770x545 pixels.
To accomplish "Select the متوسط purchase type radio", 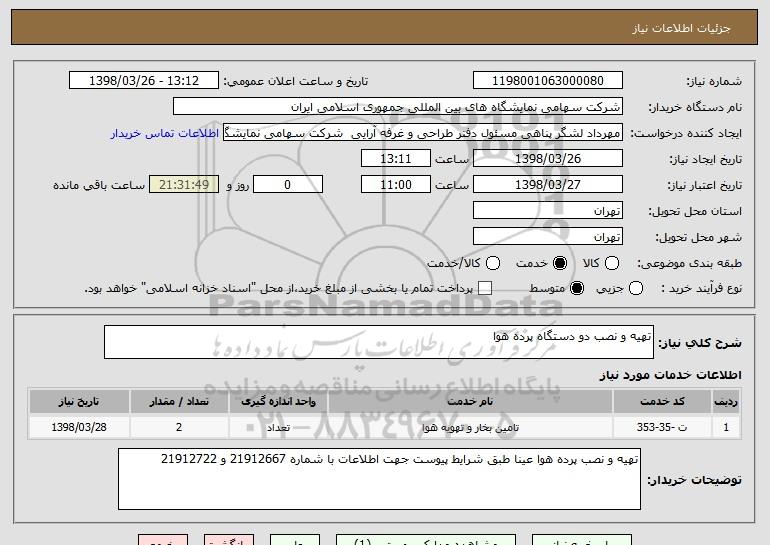I will tap(577, 288).
